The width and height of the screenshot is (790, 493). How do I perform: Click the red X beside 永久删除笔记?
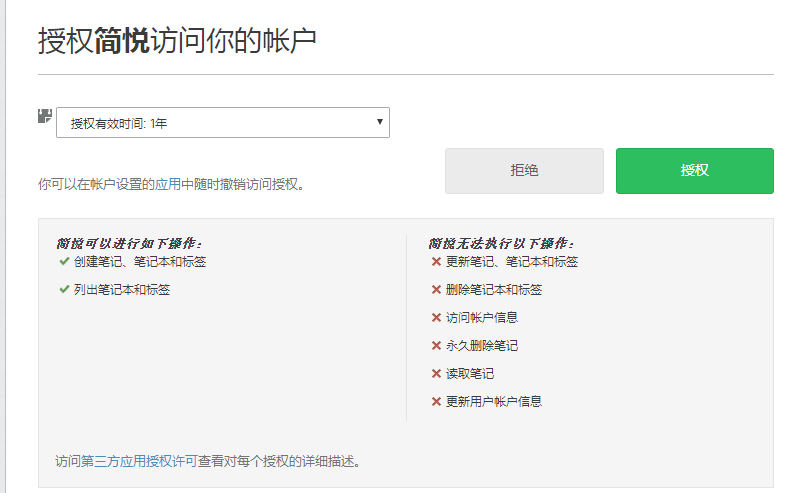tap(436, 345)
